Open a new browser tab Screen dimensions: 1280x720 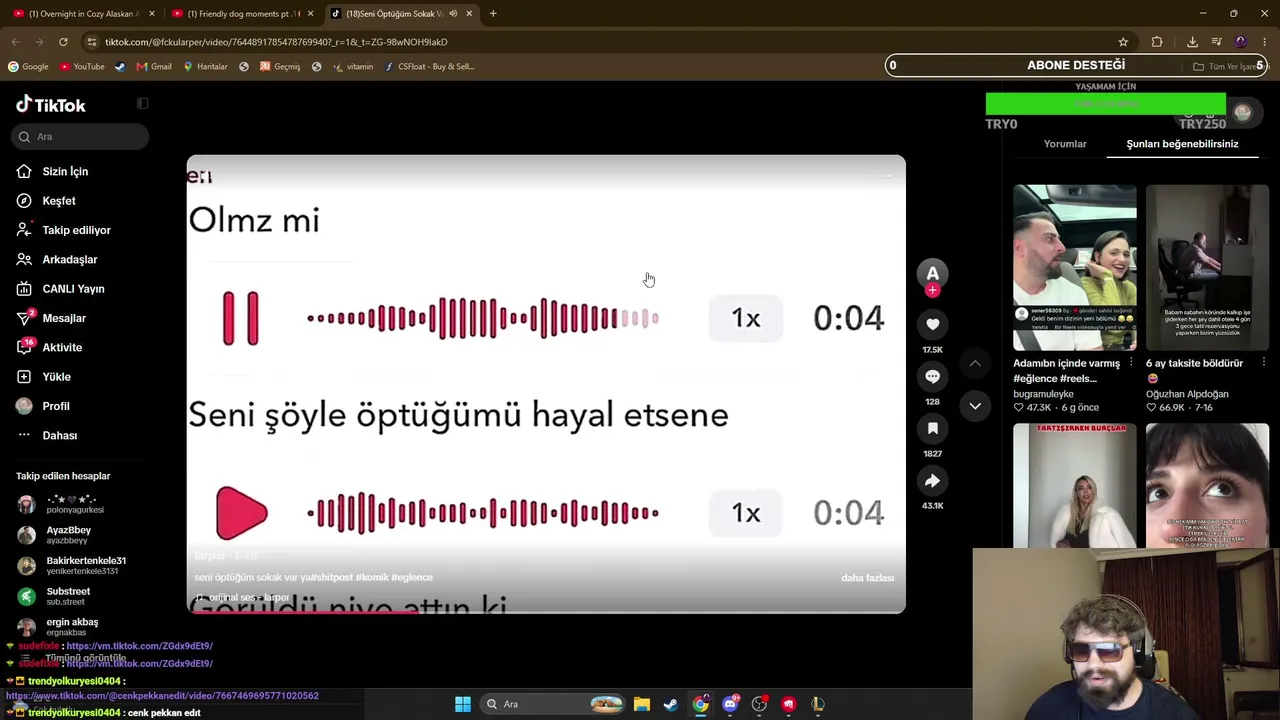493,14
